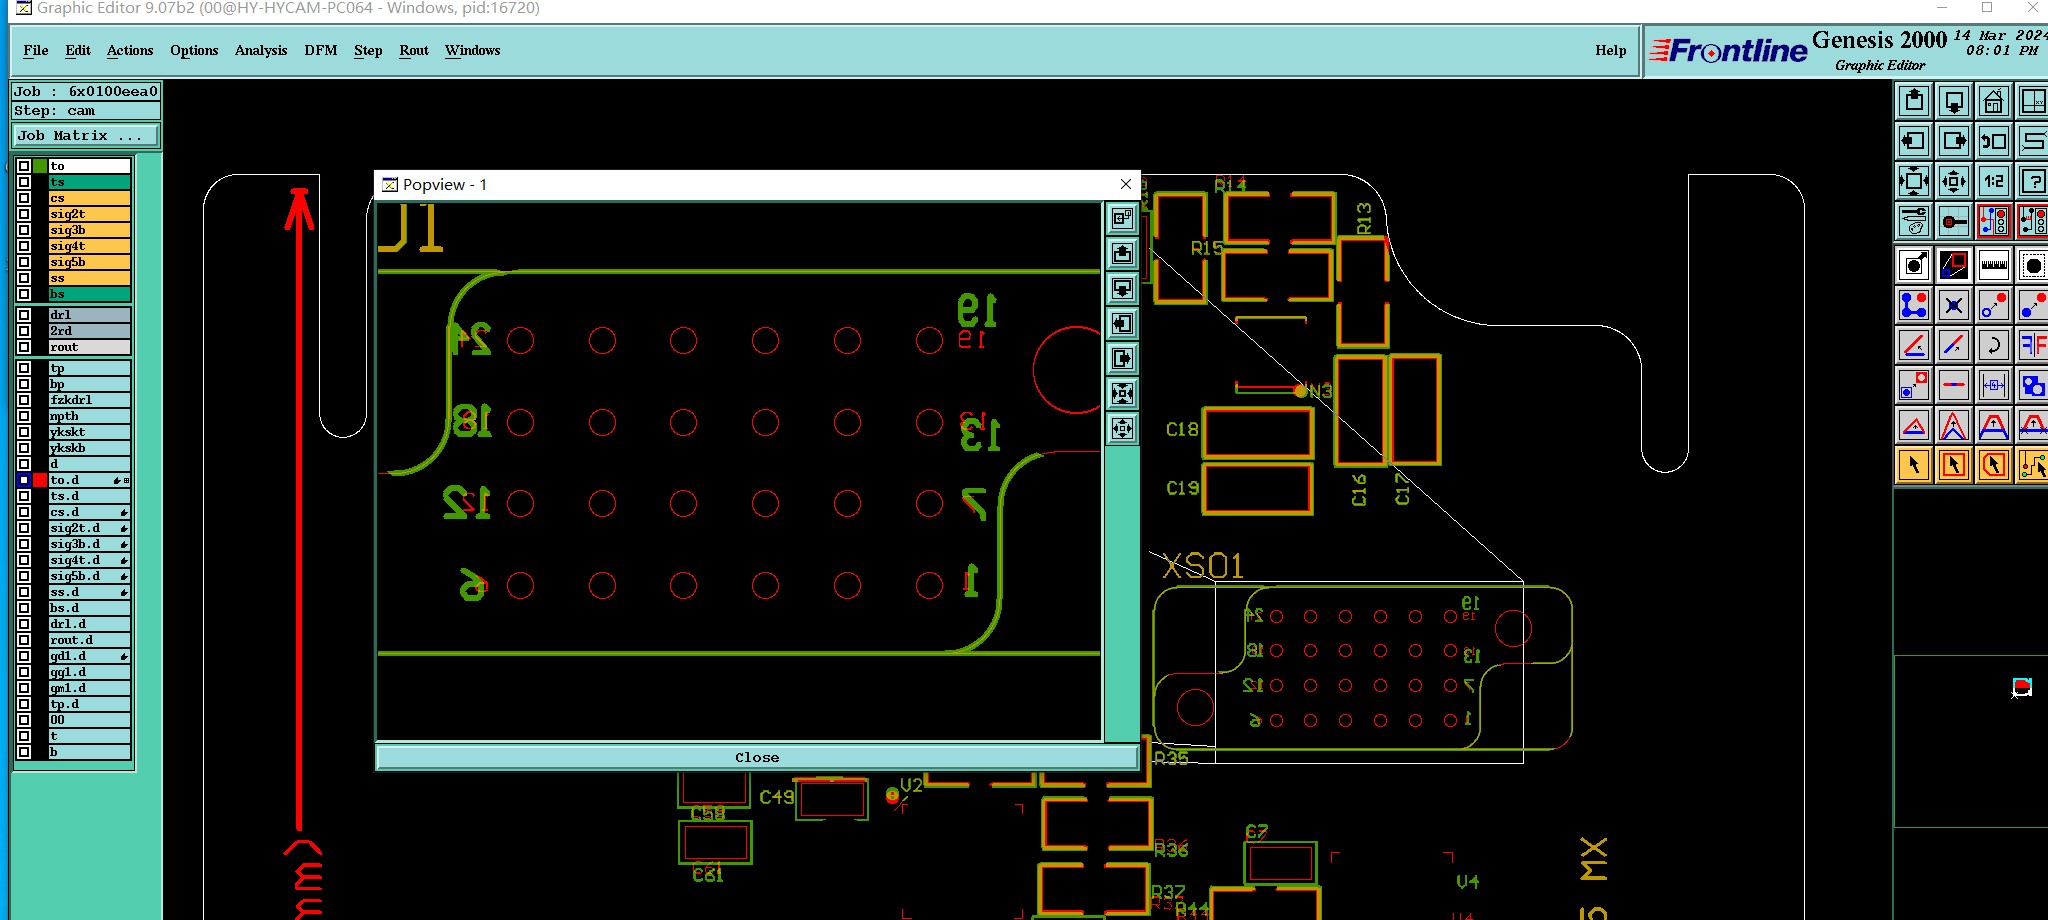Screen dimensions: 2048x920
Task: Open the Actions menu
Action: 130,50
